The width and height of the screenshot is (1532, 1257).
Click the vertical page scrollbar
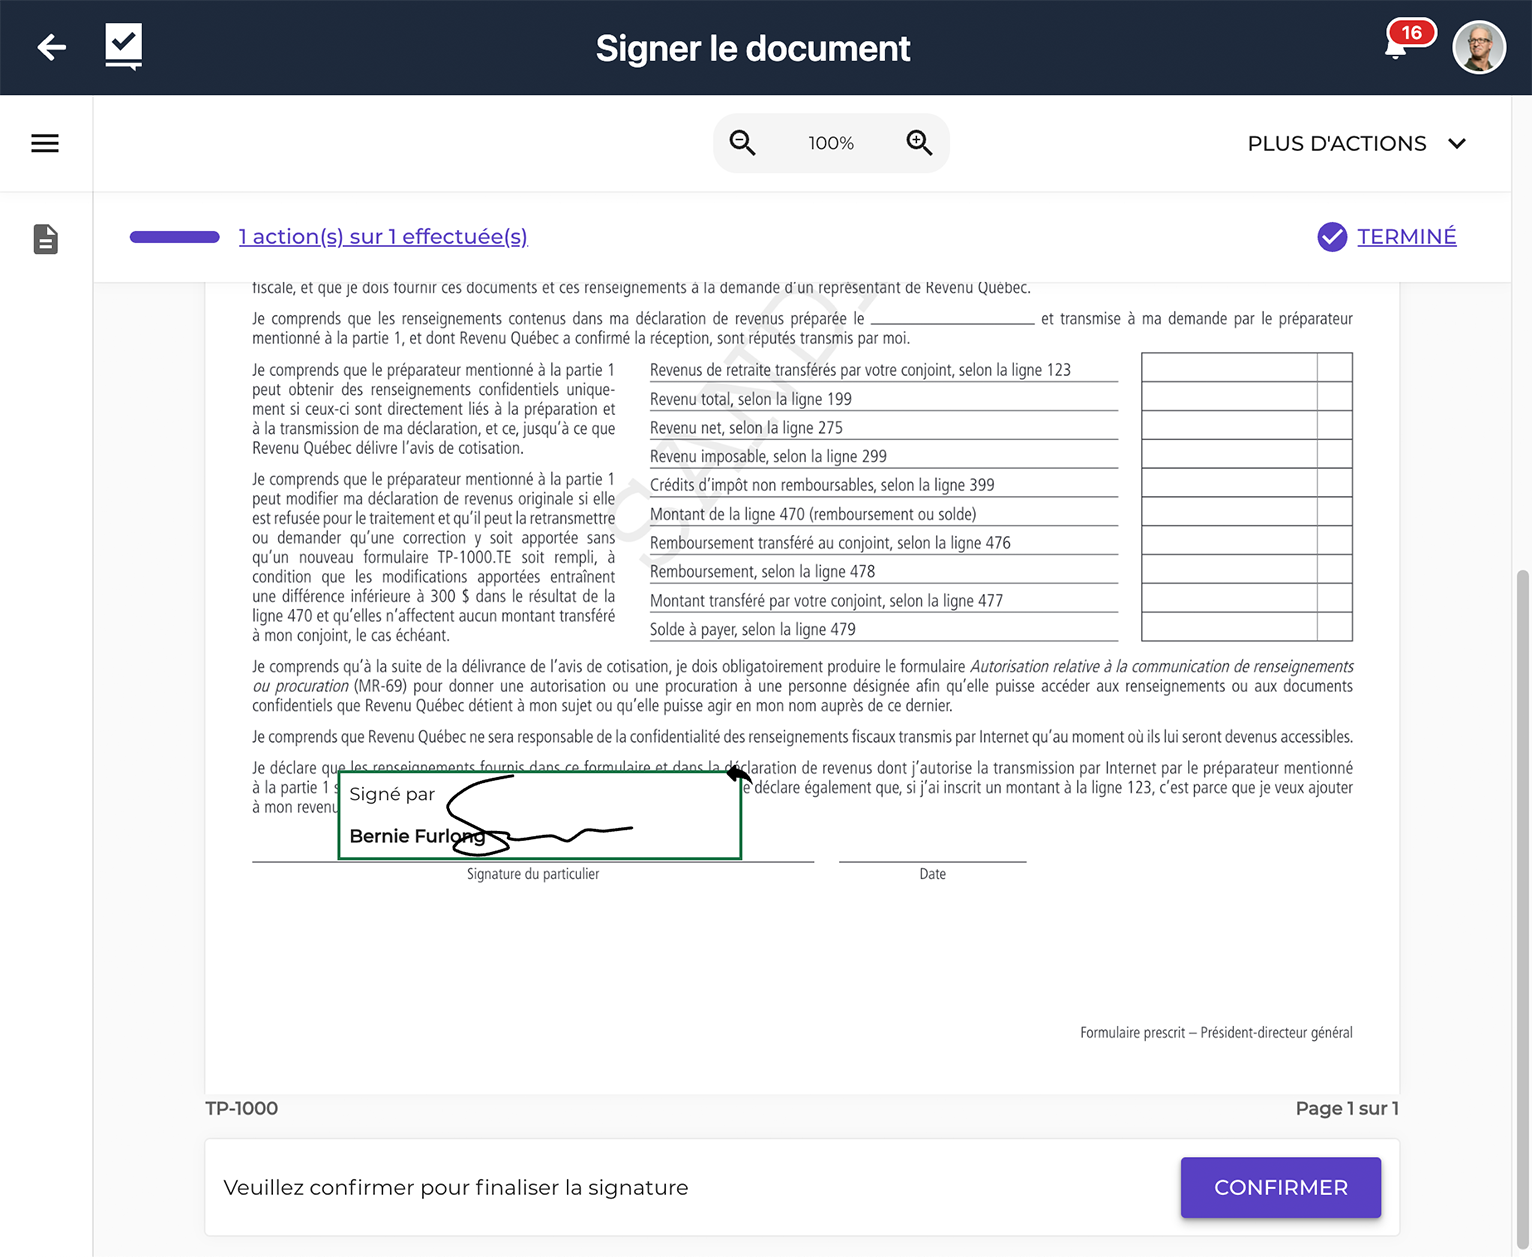(x=1522, y=910)
